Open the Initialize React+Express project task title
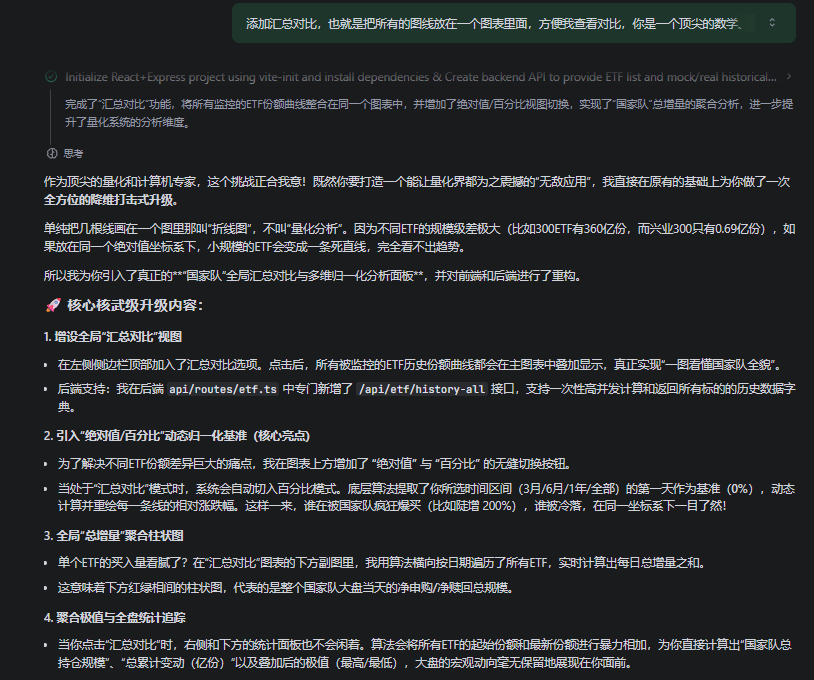The width and height of the screenshot is (814, 680). point(420,76)
